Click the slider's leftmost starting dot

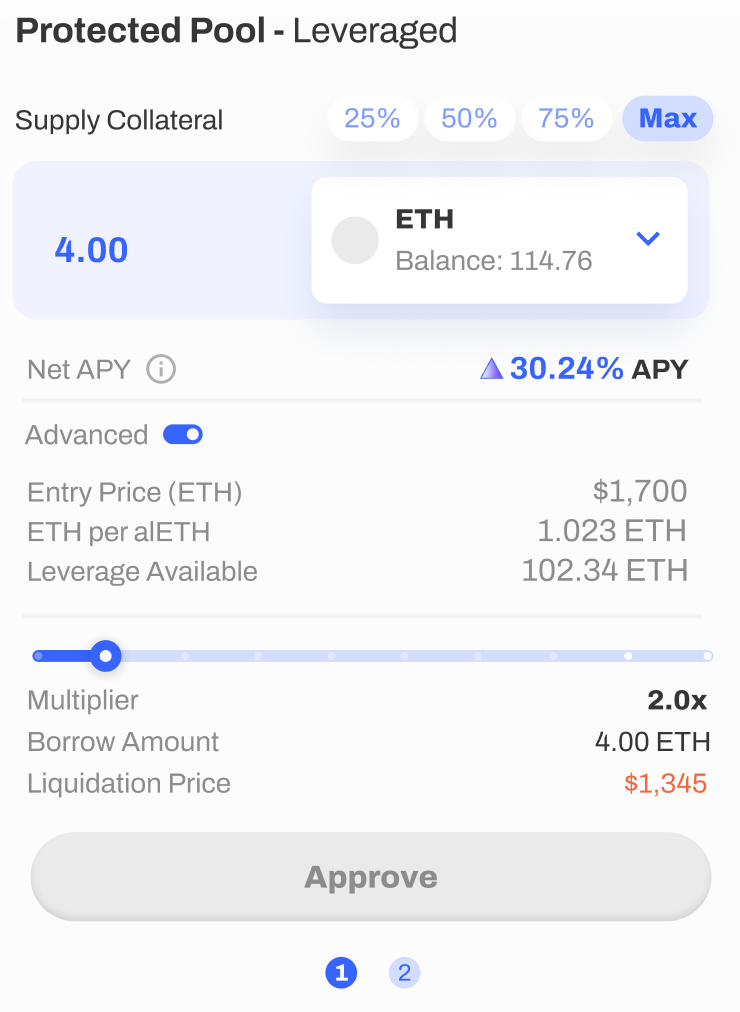pyautogui.click(x=38, y=656)
